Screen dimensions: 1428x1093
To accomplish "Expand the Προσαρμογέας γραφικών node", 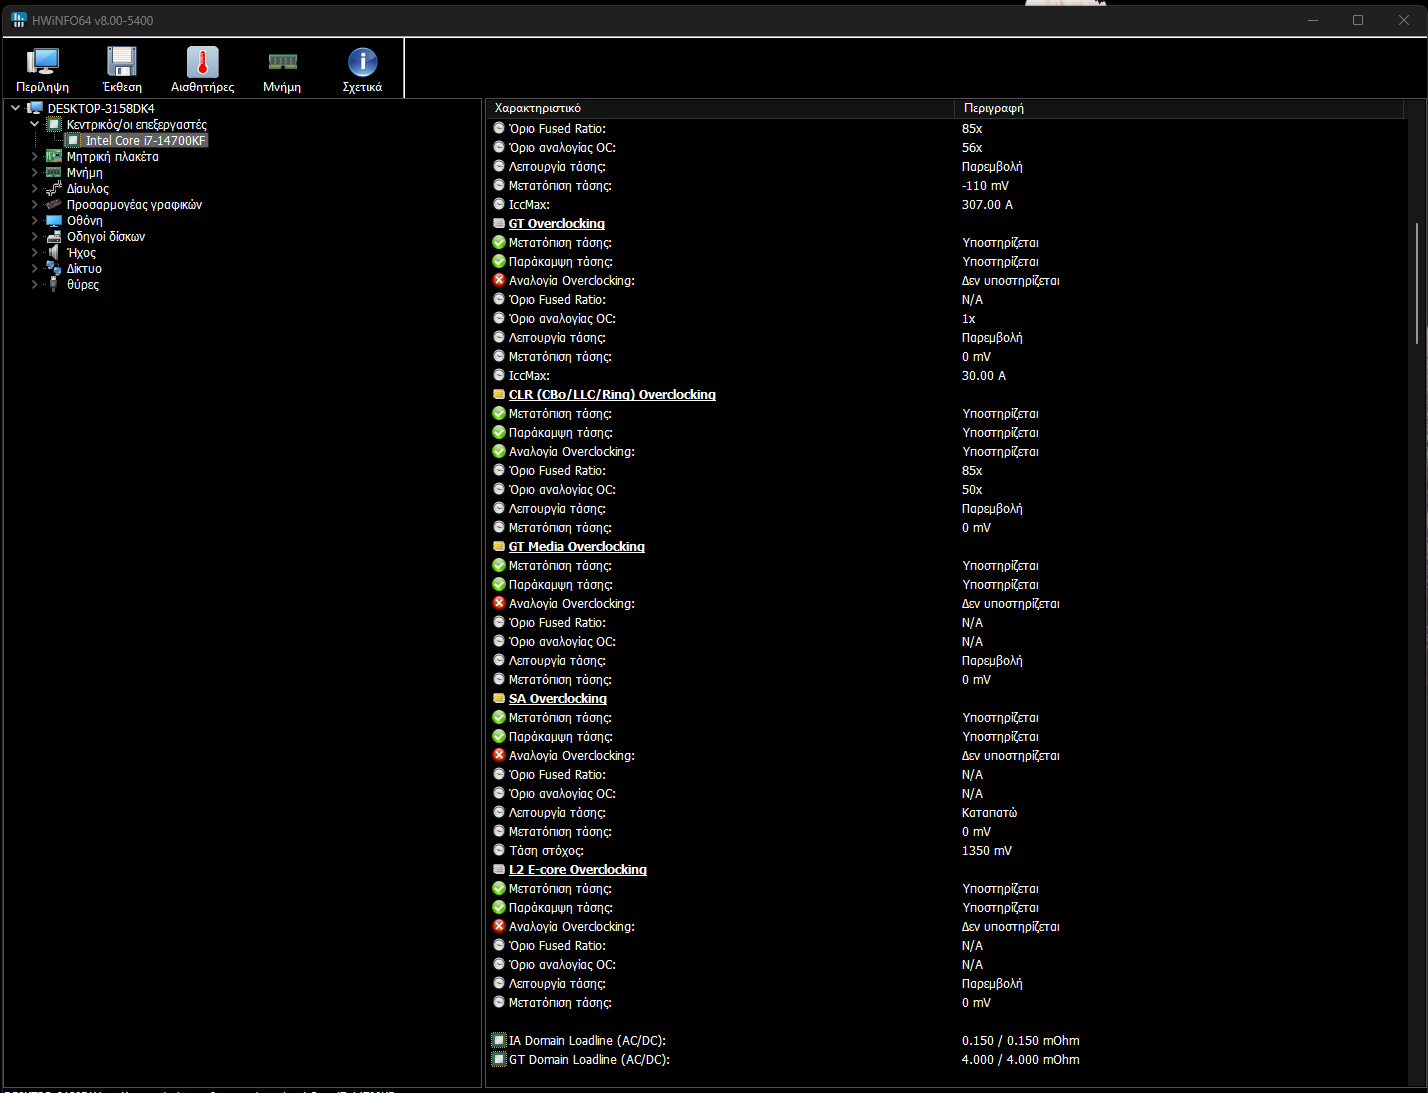I will [35, 204].
